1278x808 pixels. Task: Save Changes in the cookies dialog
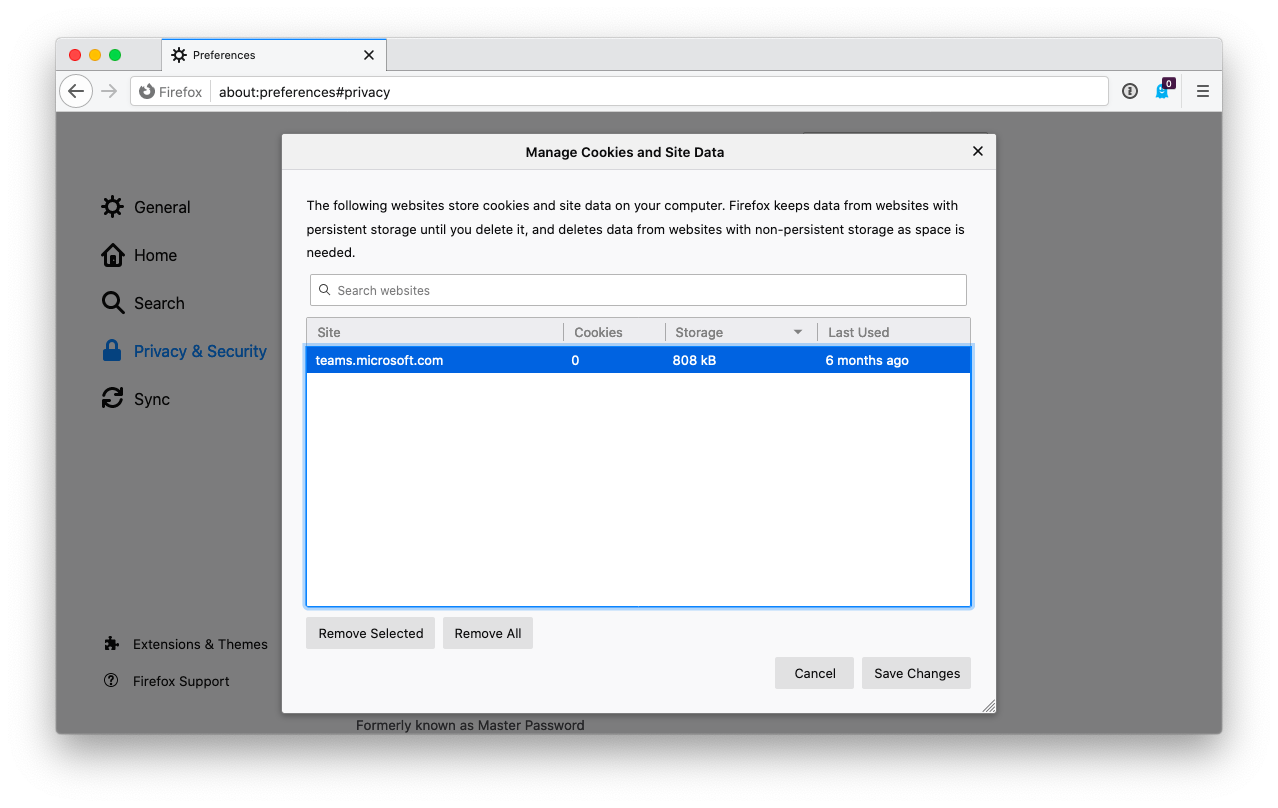[x=915, y=673]
